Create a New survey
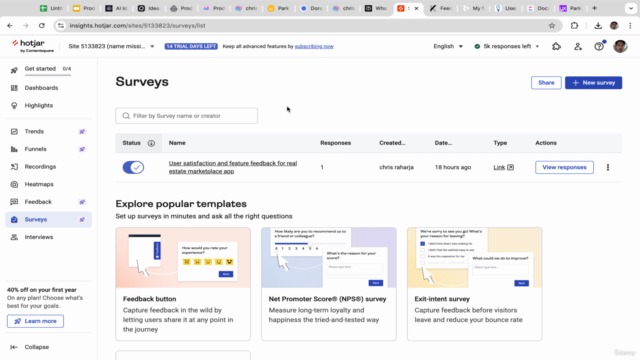640x360 pixels. coord(593,82)
